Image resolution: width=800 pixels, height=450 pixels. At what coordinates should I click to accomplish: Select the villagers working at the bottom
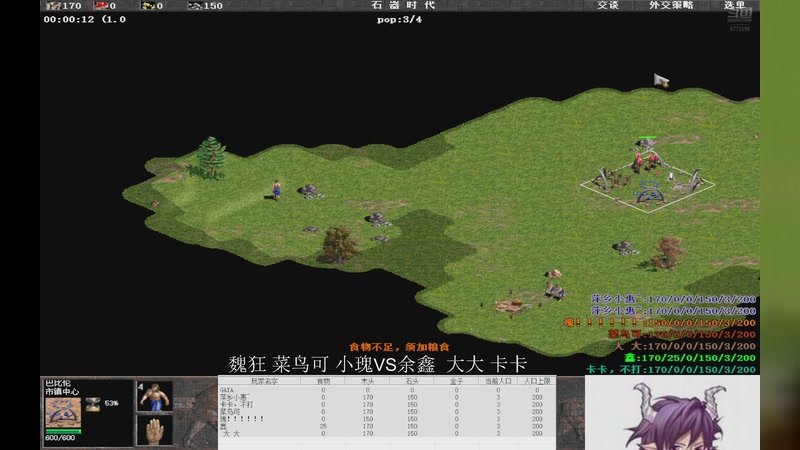[554, 291]
